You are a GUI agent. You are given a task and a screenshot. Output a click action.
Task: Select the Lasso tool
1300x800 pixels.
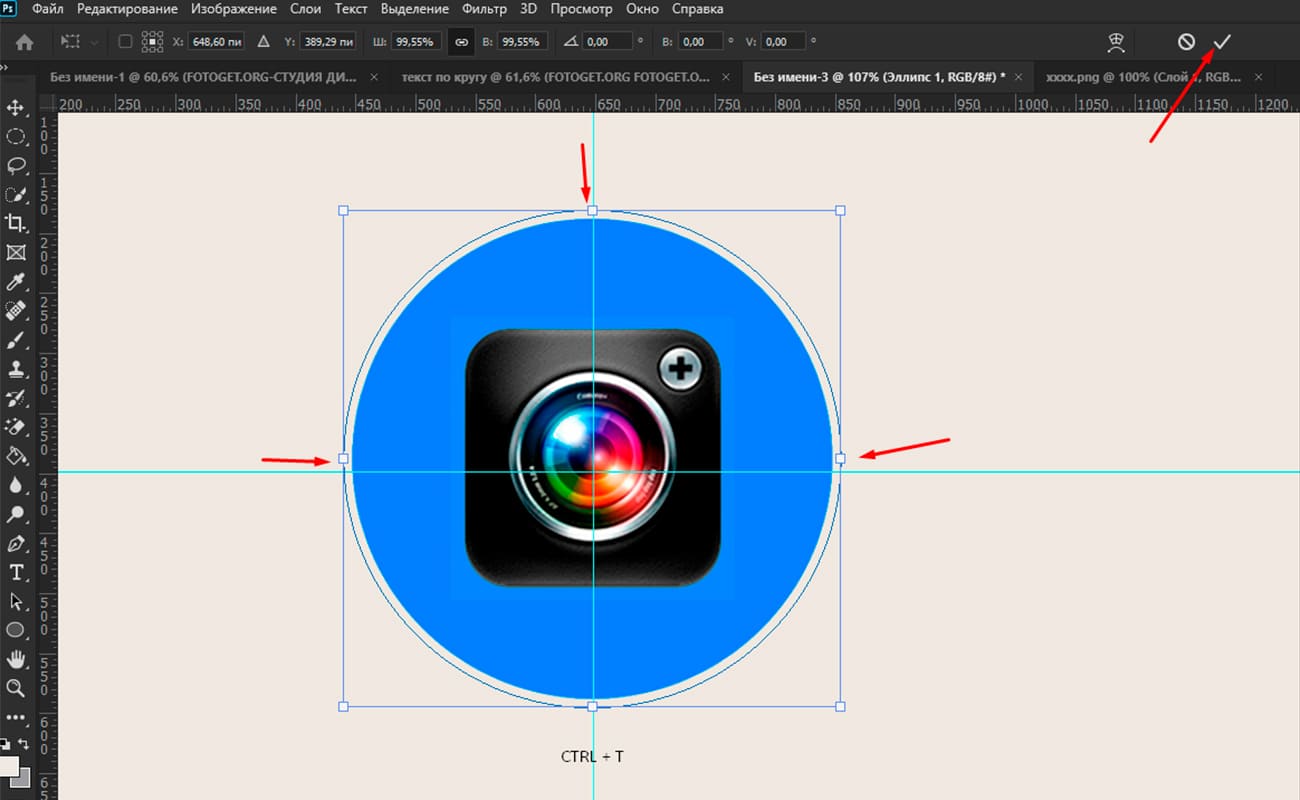[x=16, y=165]
